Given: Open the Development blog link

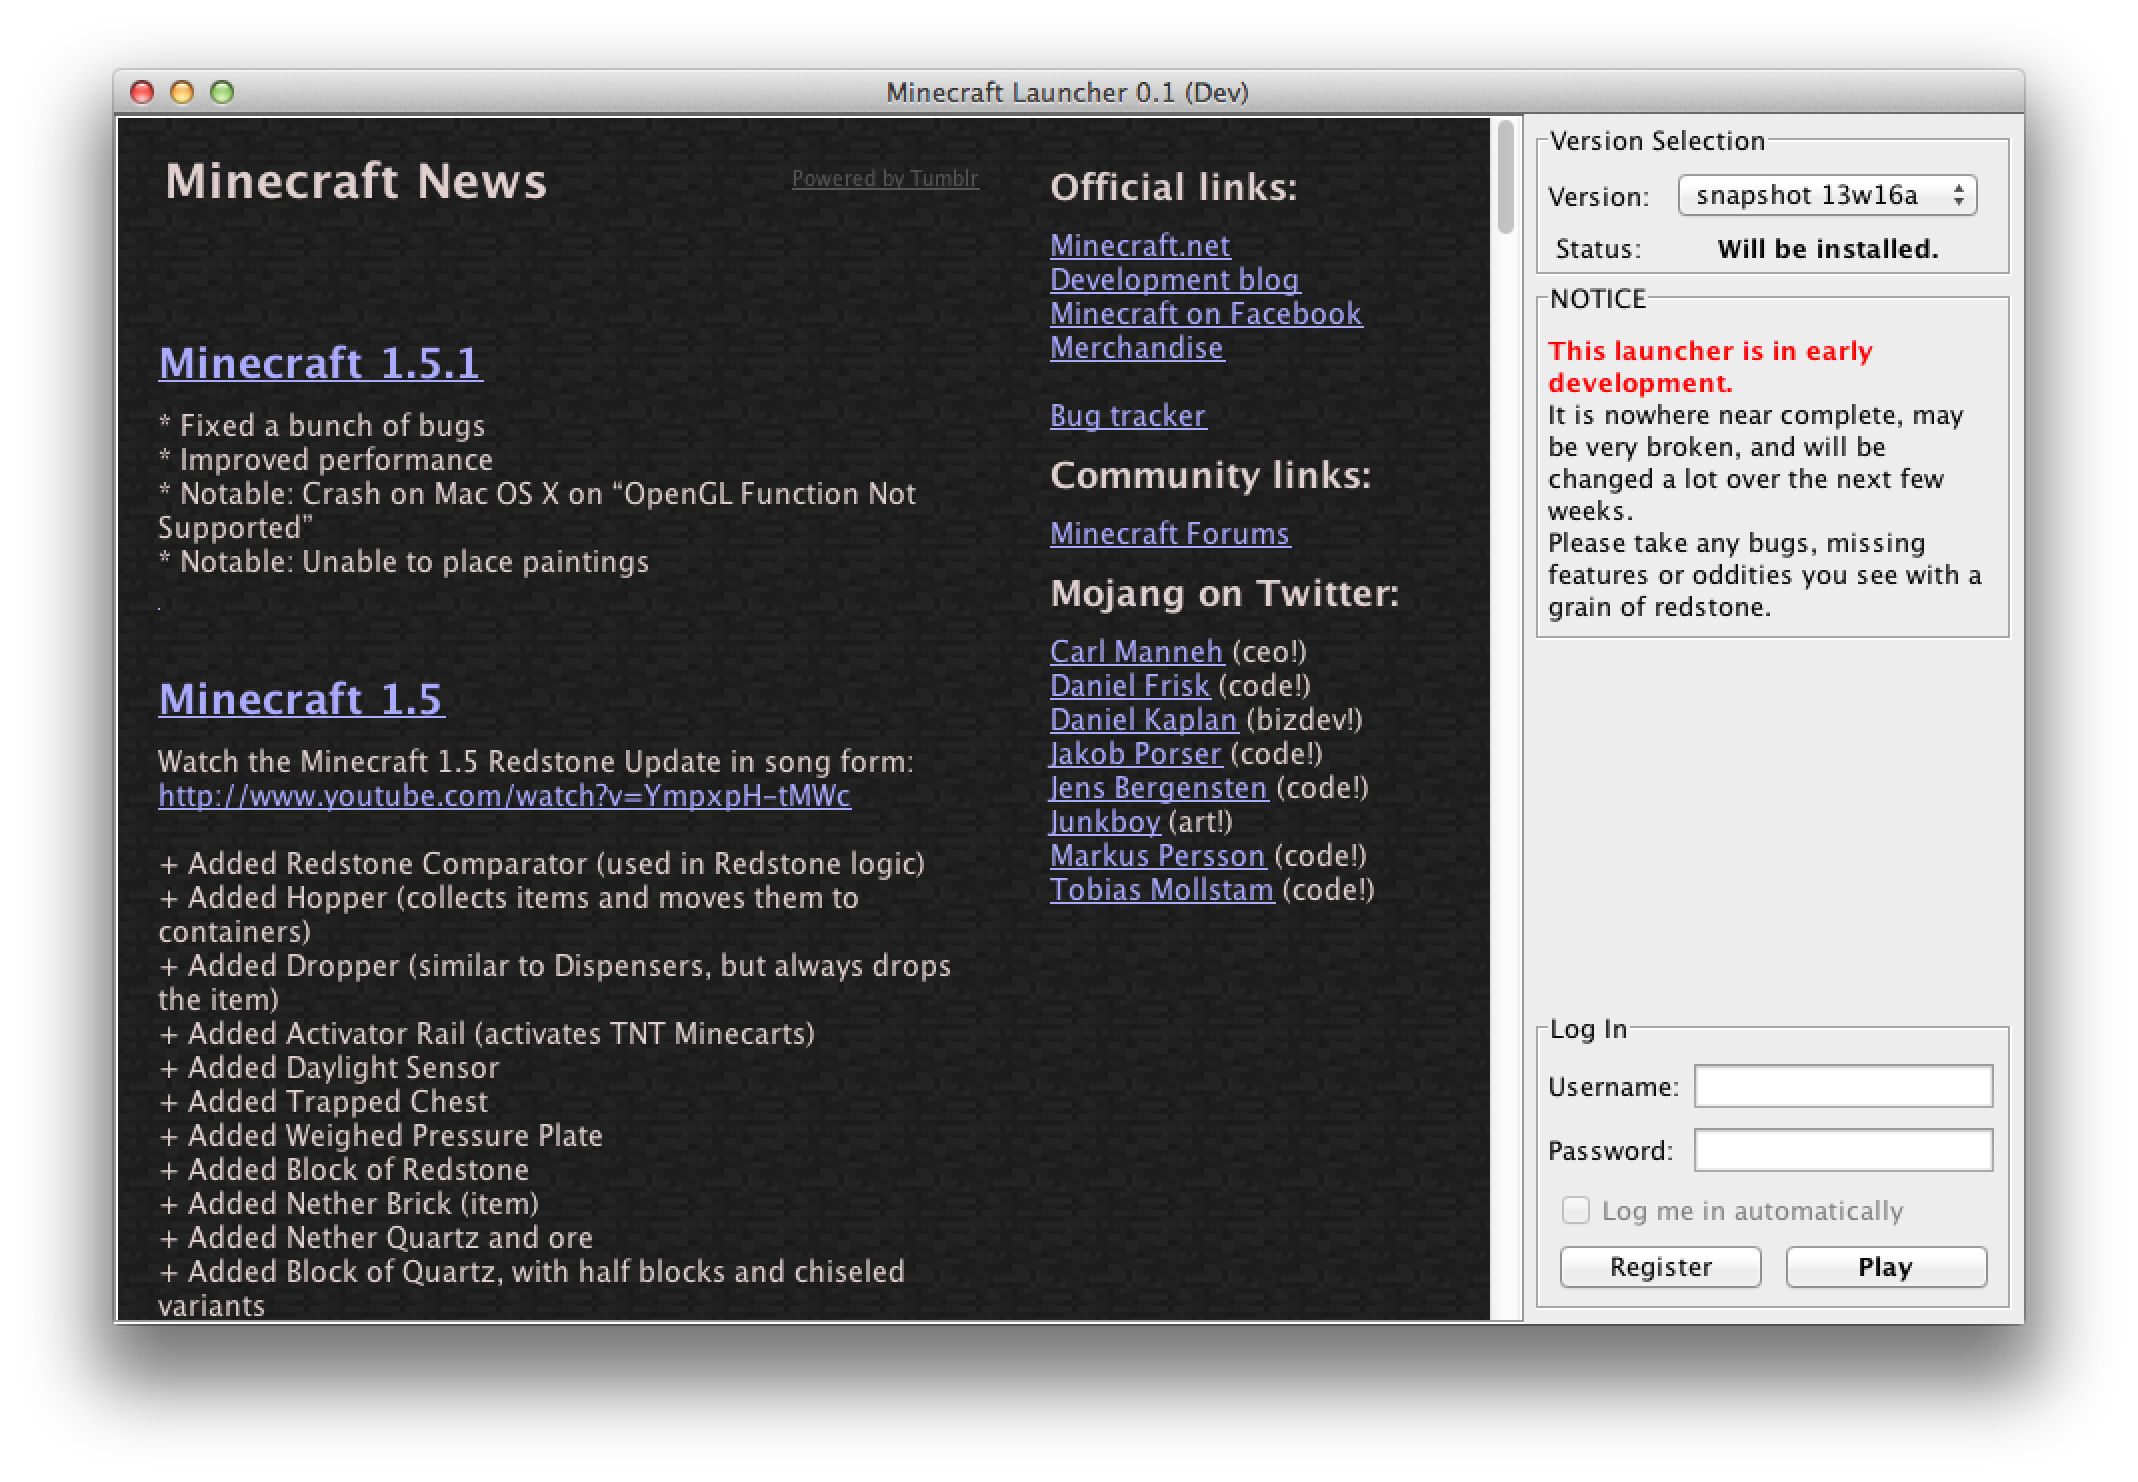Looking at the screenshot, I should point(1174,280).
